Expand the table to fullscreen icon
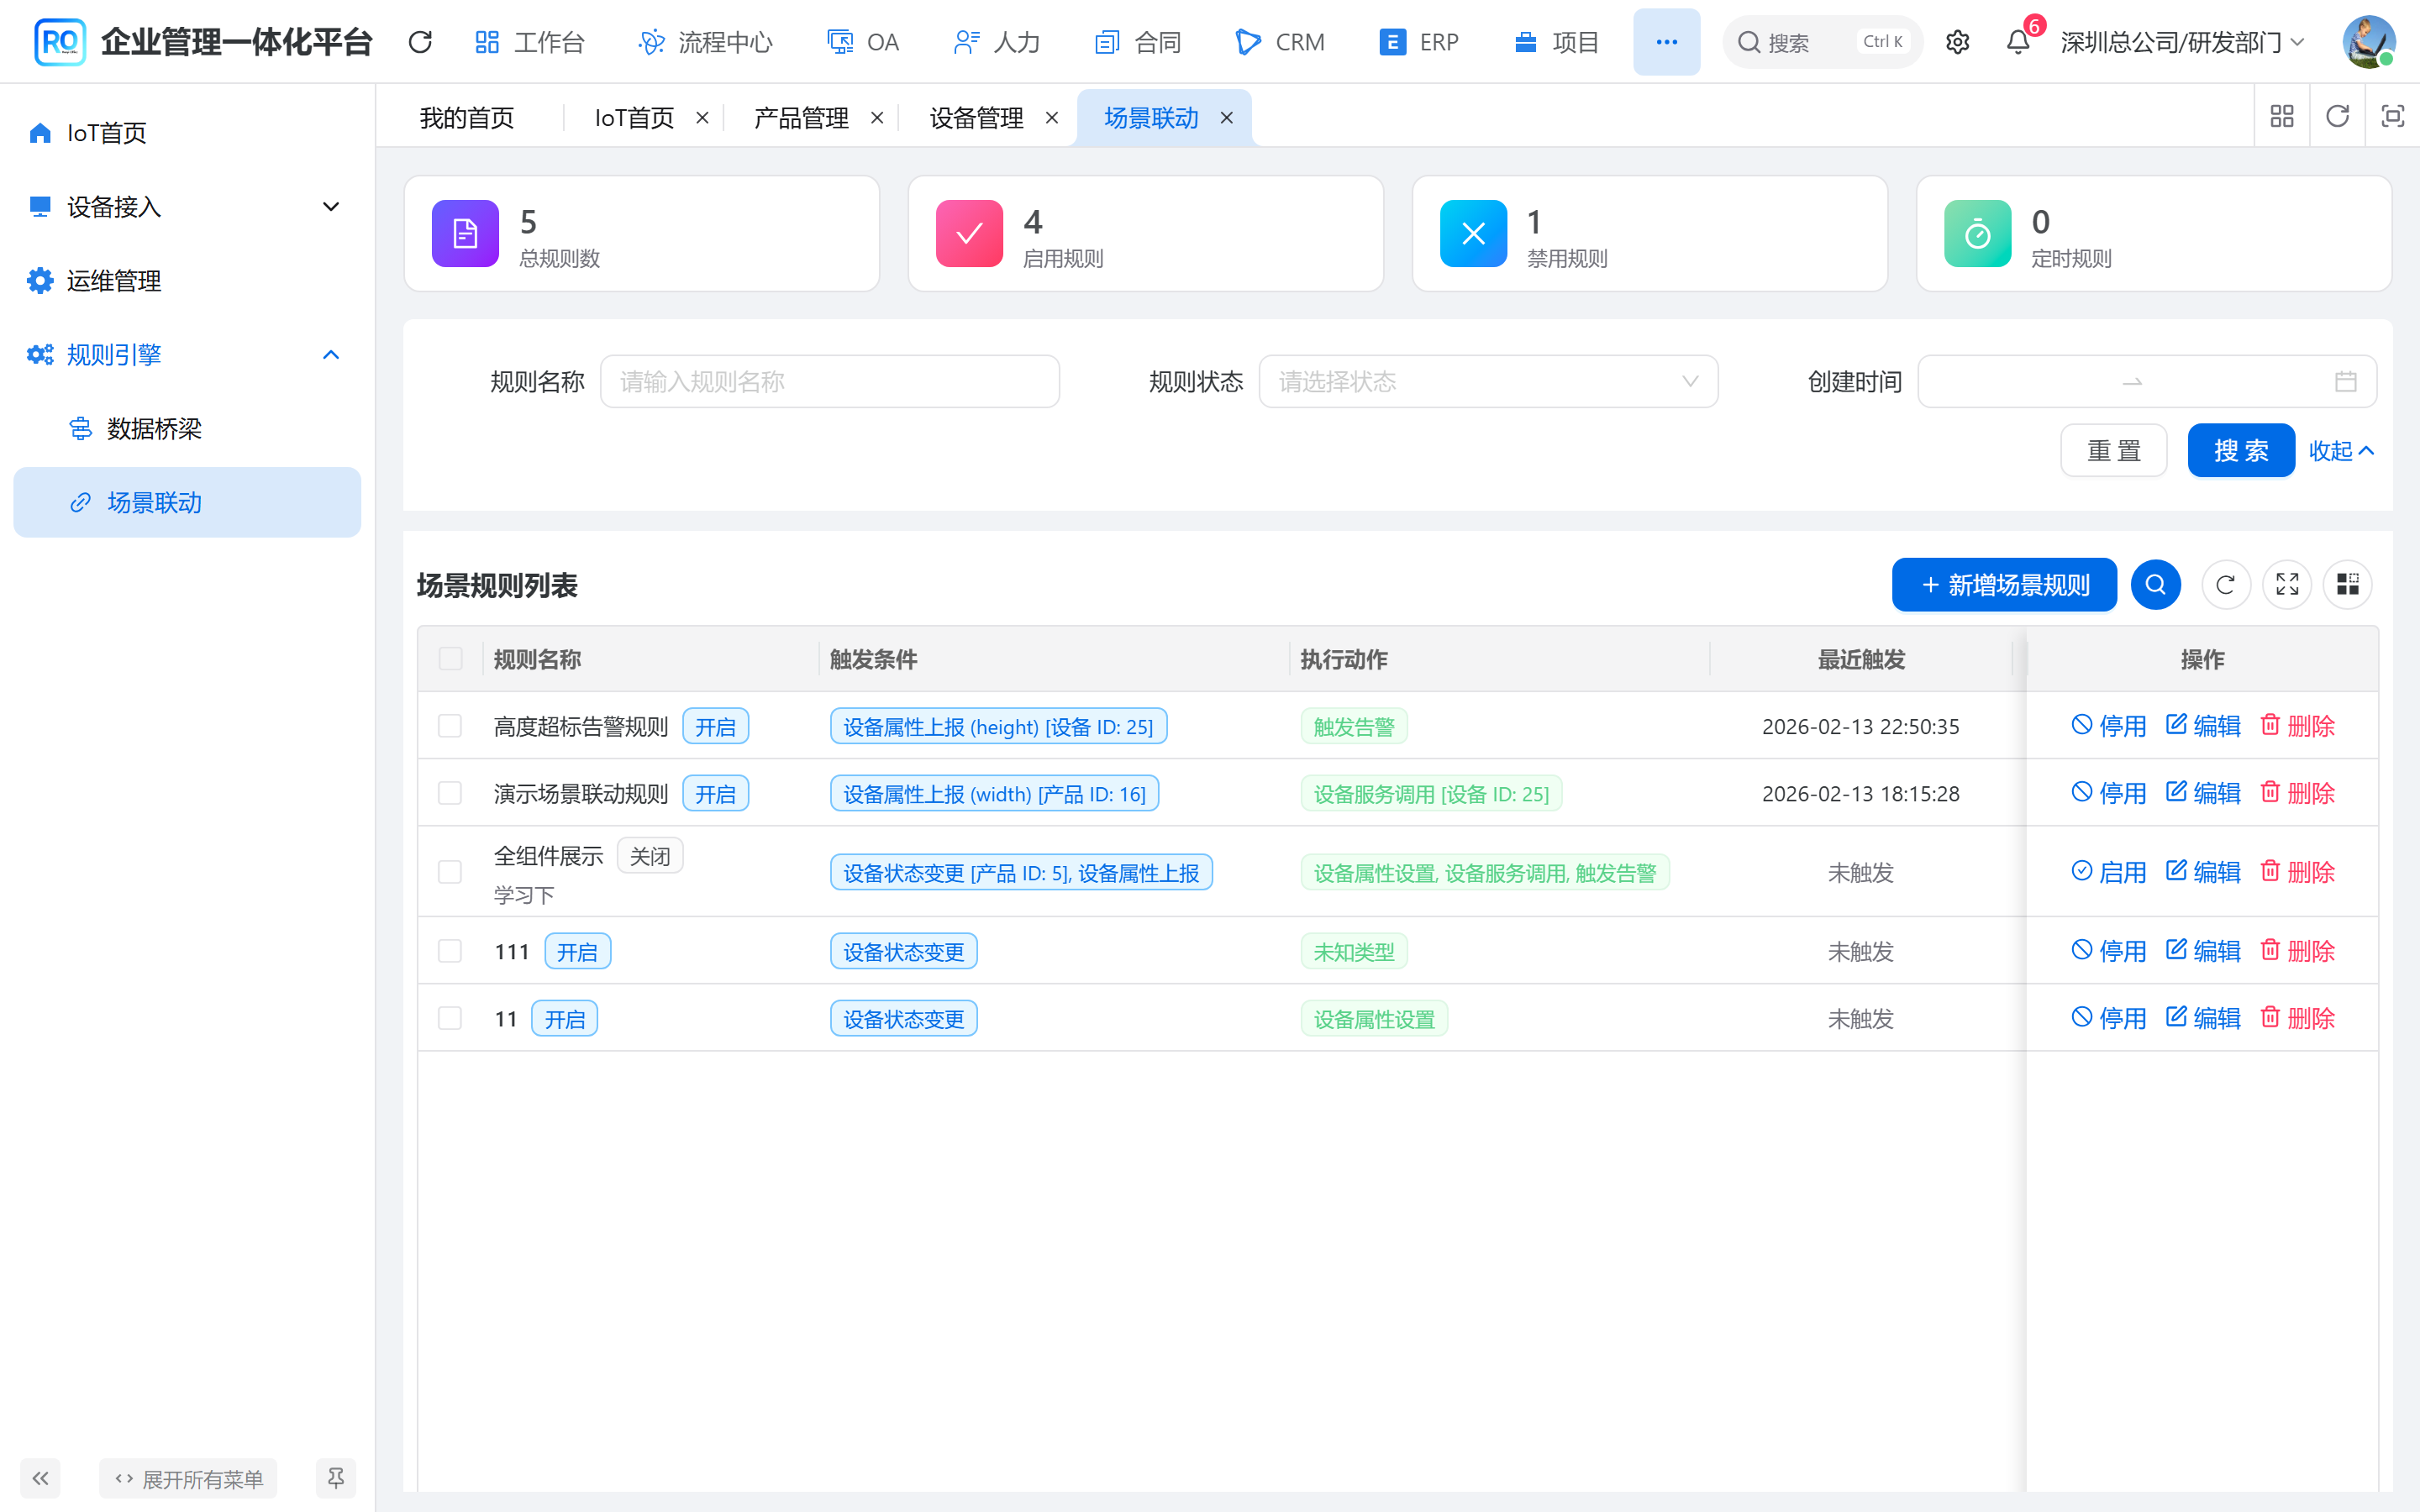The image size is (2420, 1512). point(2287,585)
